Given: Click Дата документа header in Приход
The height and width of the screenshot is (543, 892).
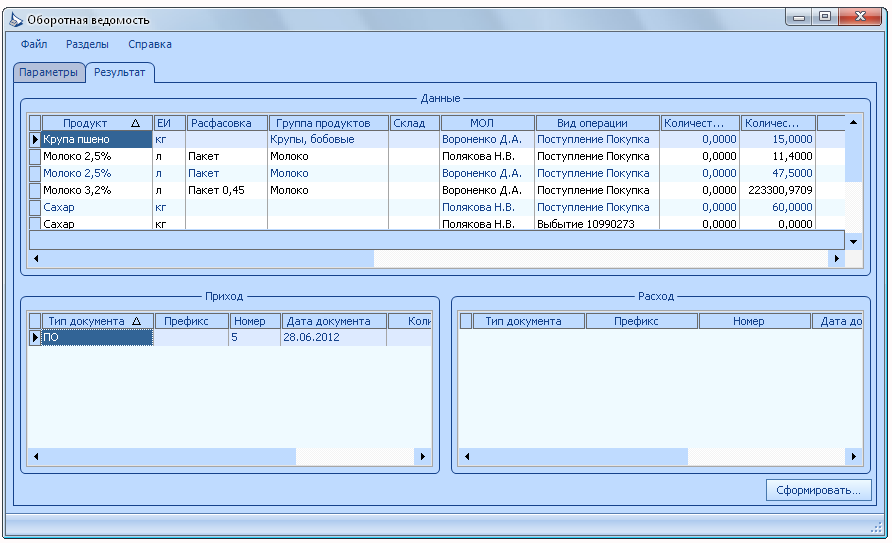Looking at the screenshot, I should click(x=334, y=321).
